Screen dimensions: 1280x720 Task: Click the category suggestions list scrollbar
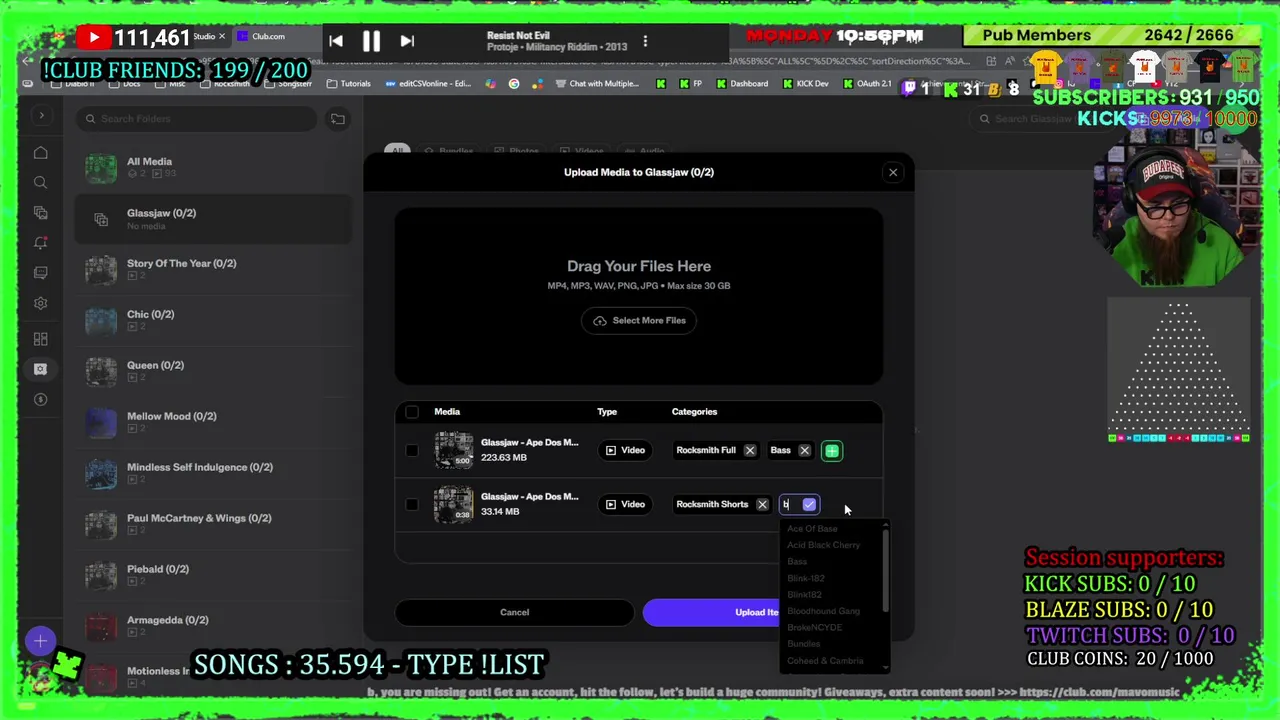[885, 571]
